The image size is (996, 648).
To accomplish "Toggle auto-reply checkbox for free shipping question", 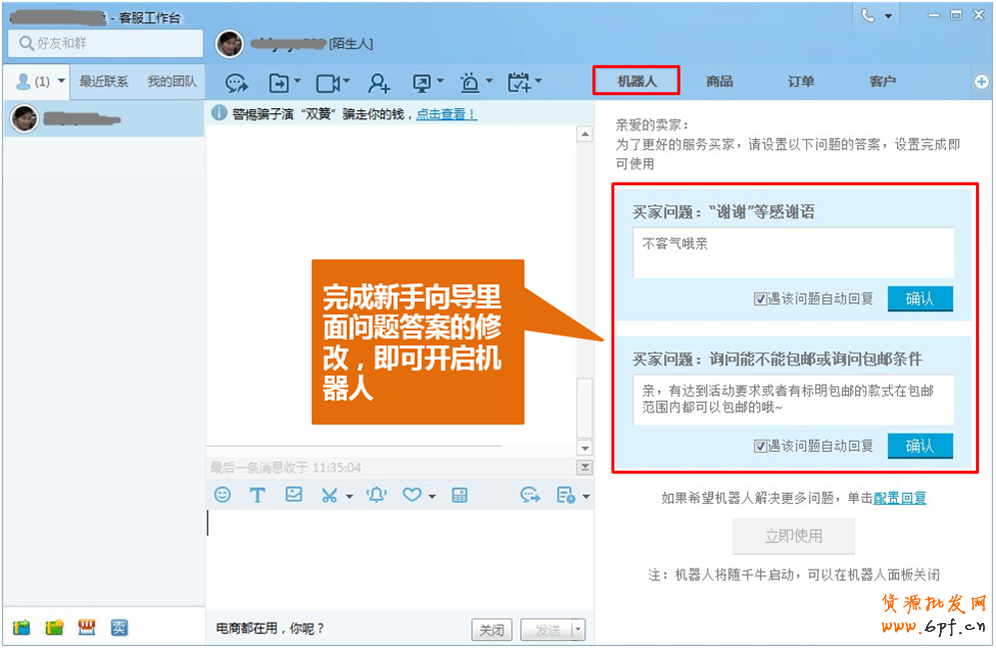I will click(x=761, y=446).
